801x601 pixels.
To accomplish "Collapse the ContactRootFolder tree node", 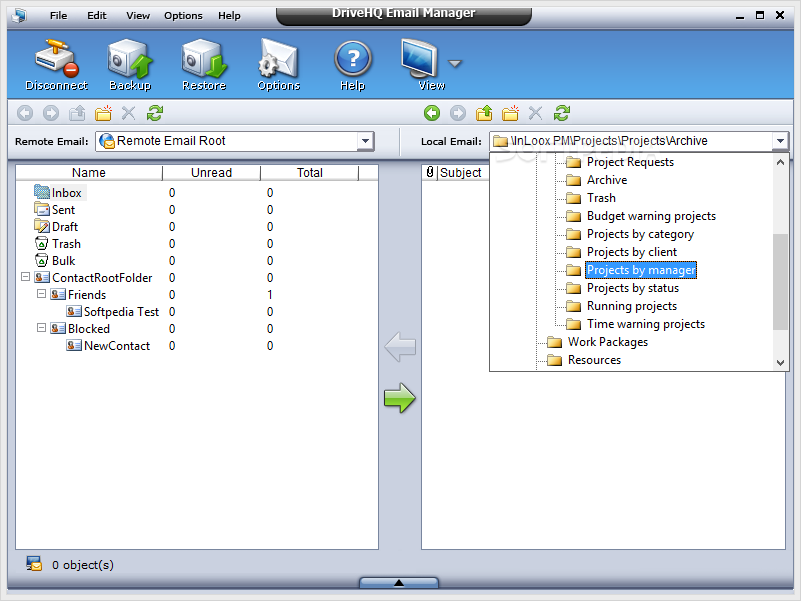I will [x=25, y=276].
